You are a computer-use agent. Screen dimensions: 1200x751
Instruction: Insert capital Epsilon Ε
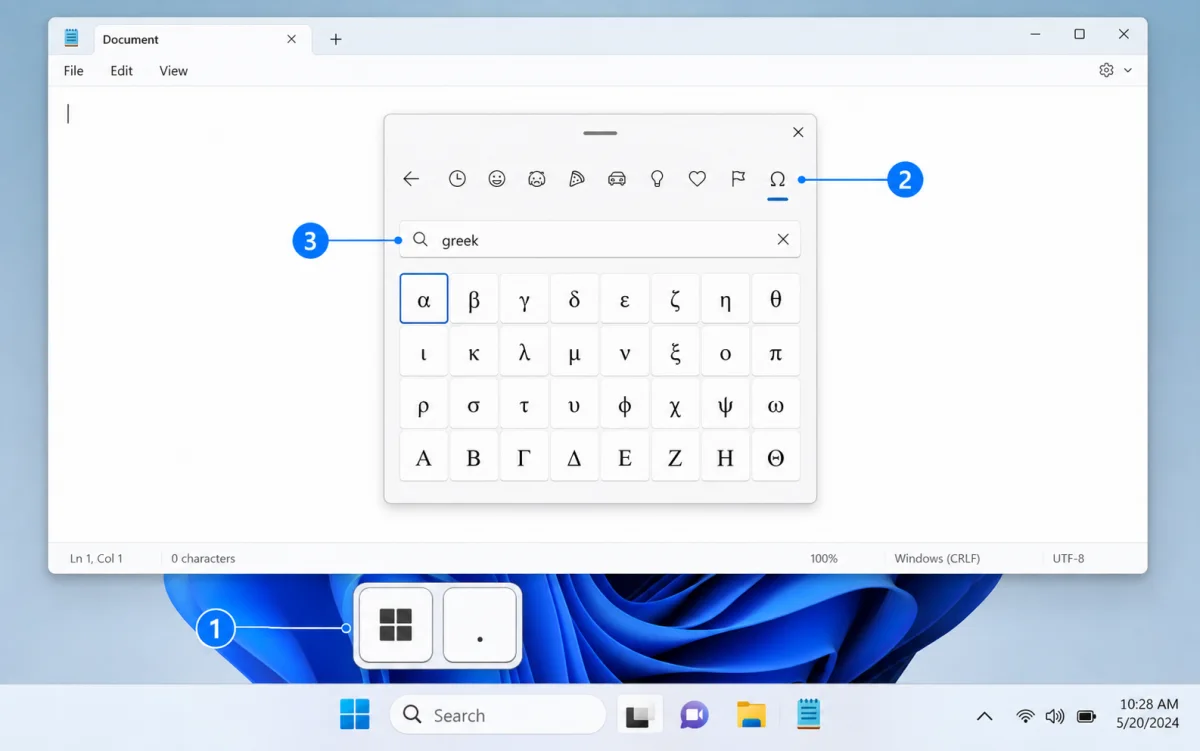[x=625, y=457]
